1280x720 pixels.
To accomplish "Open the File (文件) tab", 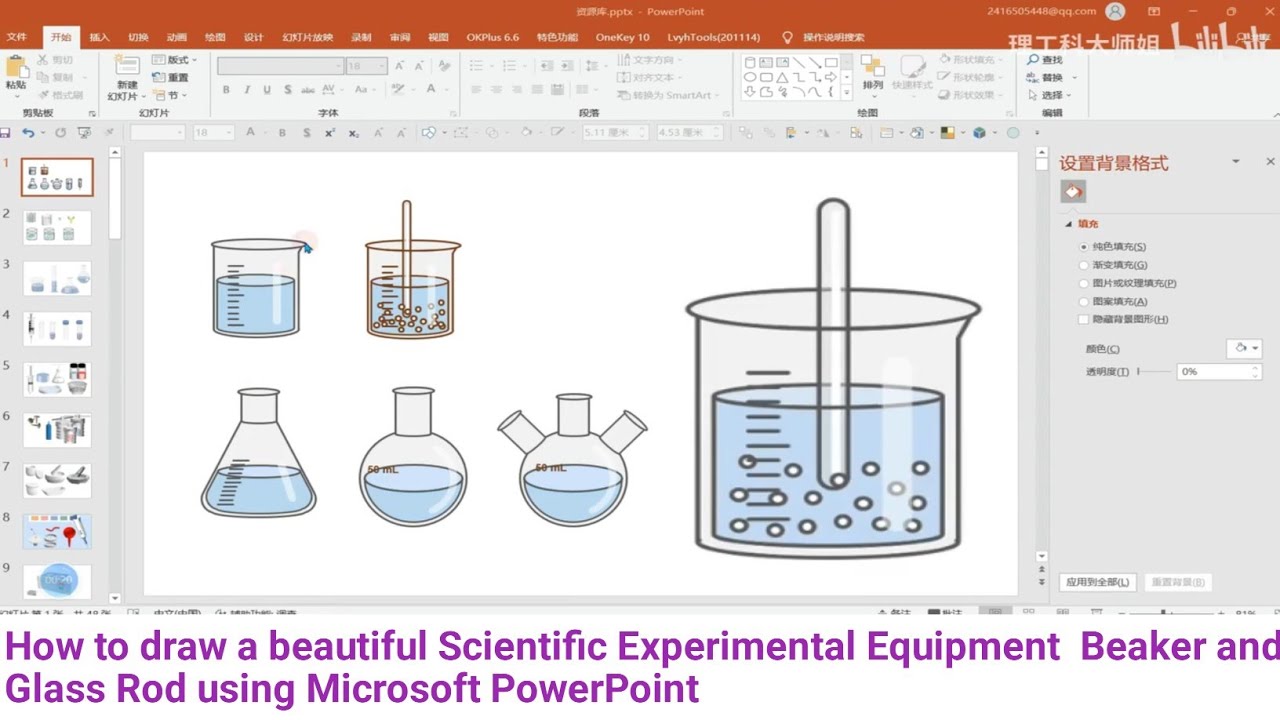I will 16,37.
